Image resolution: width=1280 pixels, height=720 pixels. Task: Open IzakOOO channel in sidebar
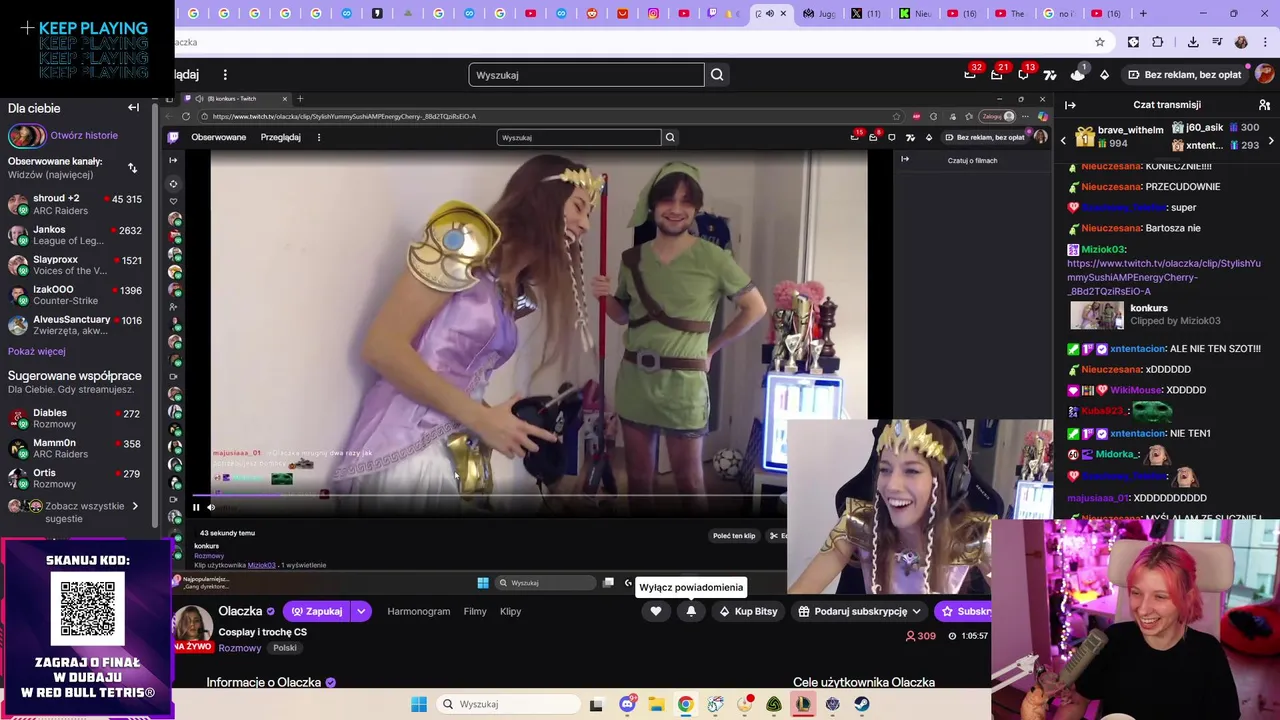click(x=75, y=295)
